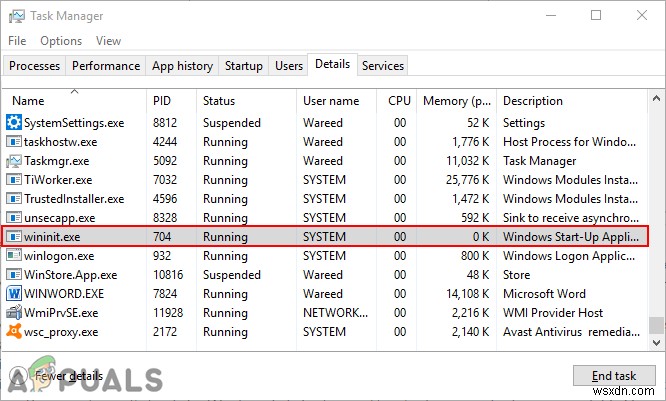Click the WmiPrvSE.exe process icon

tap(14, 312)
